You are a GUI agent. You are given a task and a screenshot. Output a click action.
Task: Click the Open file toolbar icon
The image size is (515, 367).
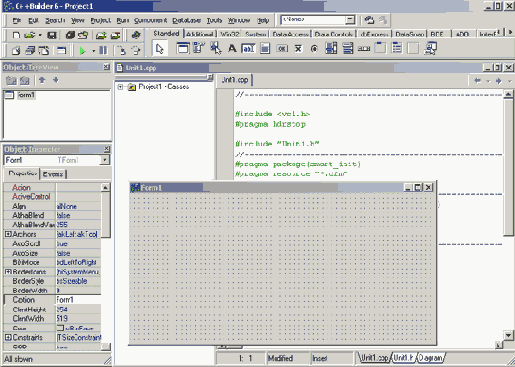point(29,35)
